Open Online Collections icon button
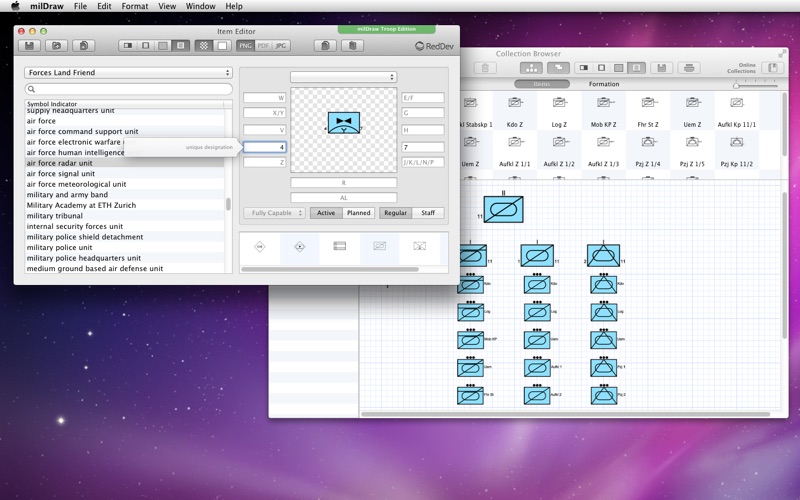Image resolution: width=800 pixels, height=500 pixels. coord(772,68)
